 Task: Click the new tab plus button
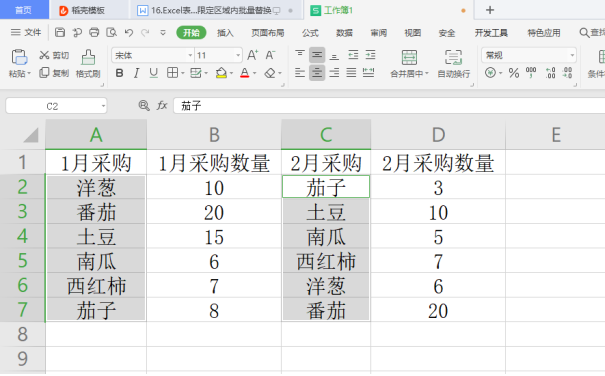(x=490, y=10)
